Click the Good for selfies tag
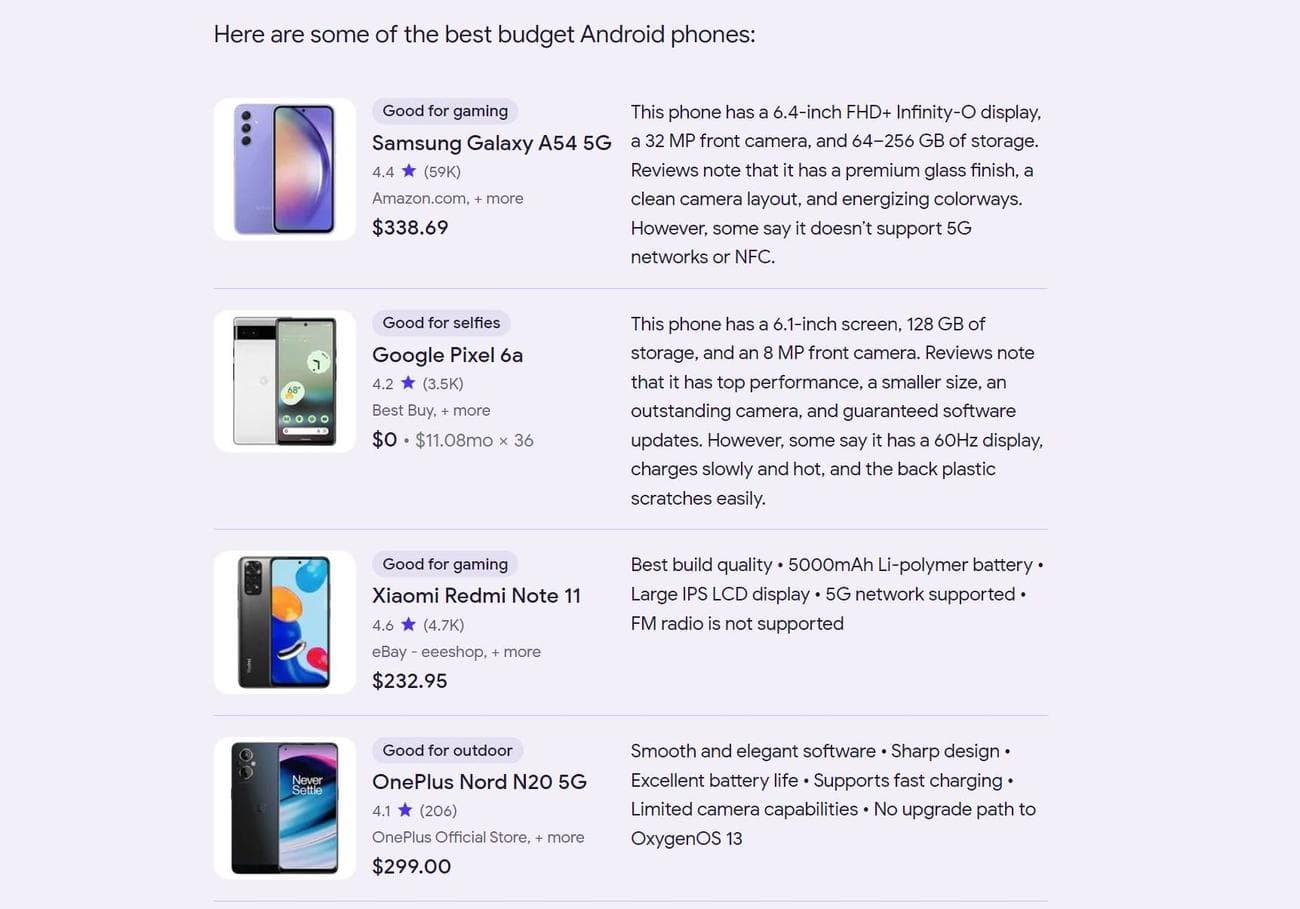The image size is (1300, 909). pos(441,323)
